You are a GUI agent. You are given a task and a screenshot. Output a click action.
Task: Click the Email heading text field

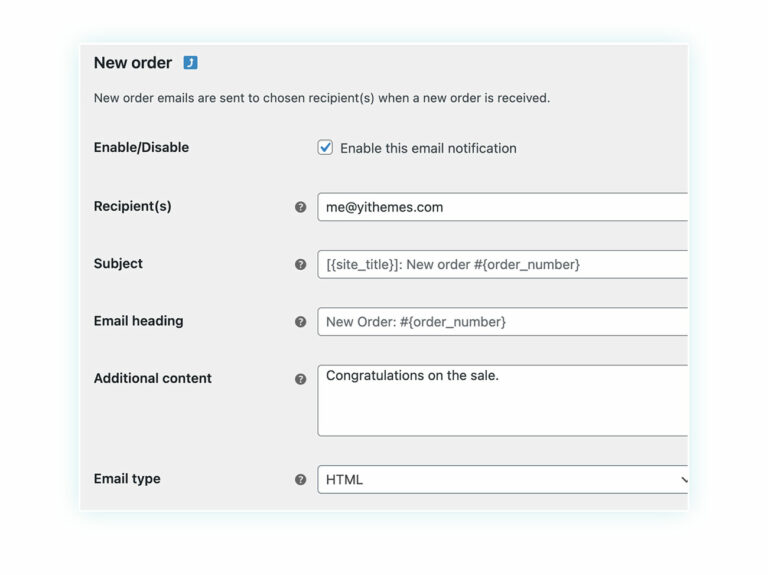pyautogui.click(x=500, y=322)
